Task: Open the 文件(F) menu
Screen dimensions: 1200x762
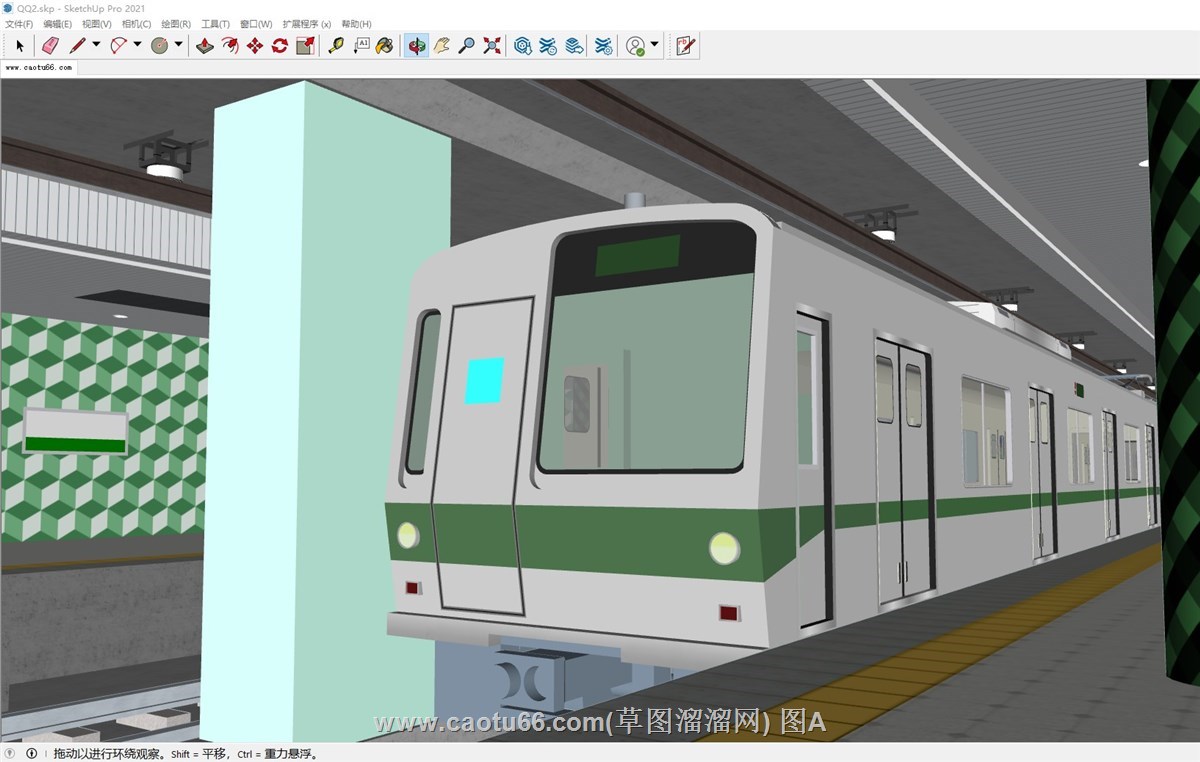Action: pos(19,24)
